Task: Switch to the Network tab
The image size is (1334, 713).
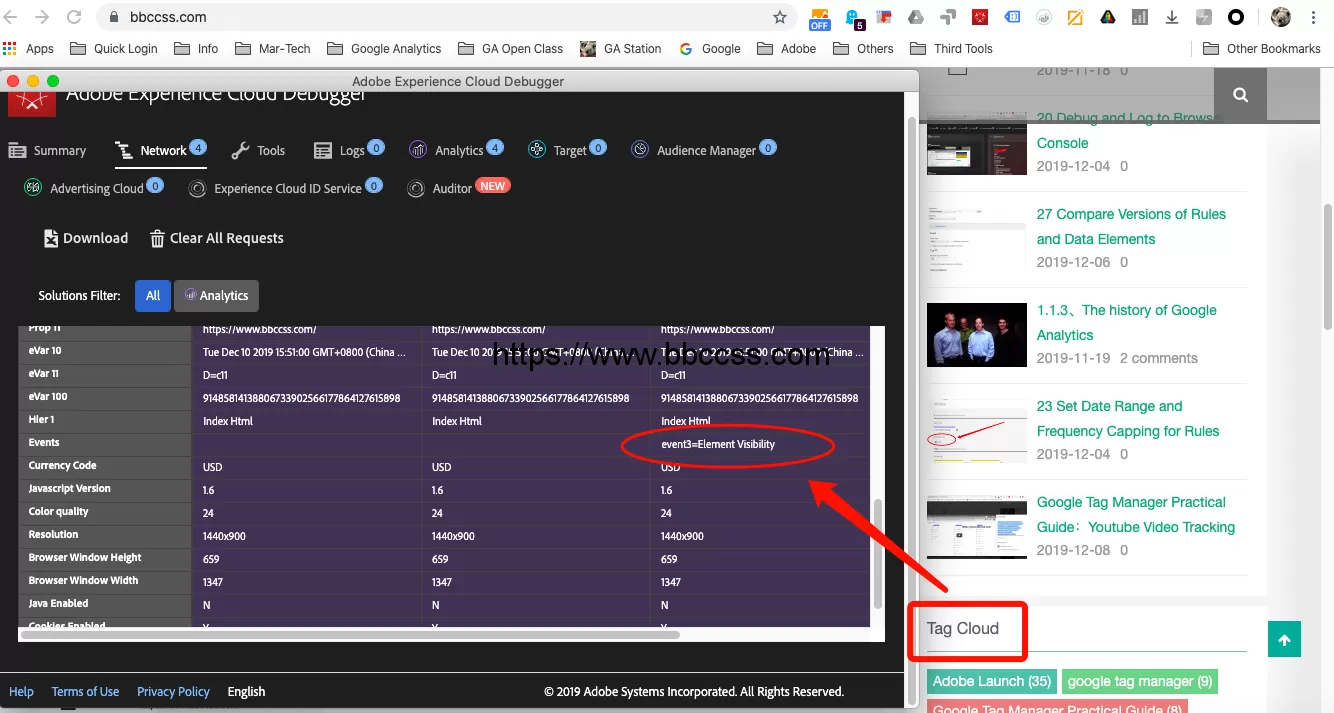Action: click(x=160, y=151)
